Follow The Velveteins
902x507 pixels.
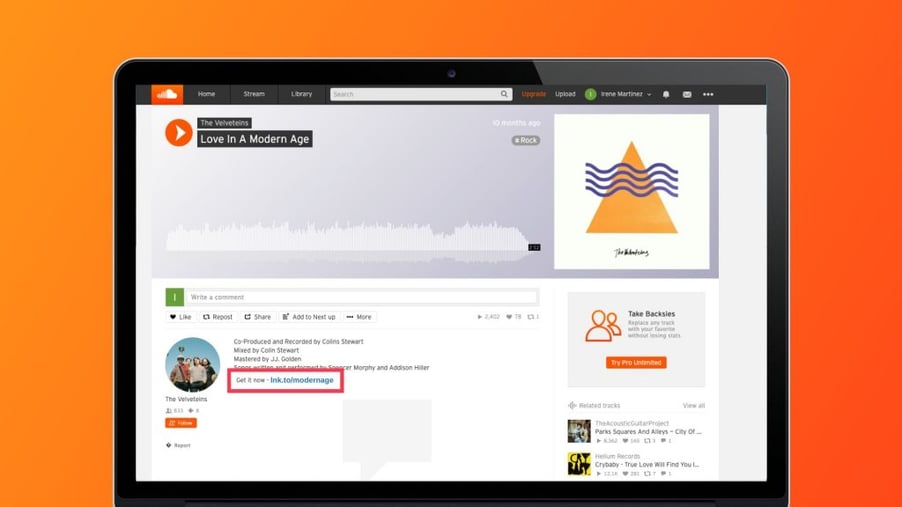181,423
